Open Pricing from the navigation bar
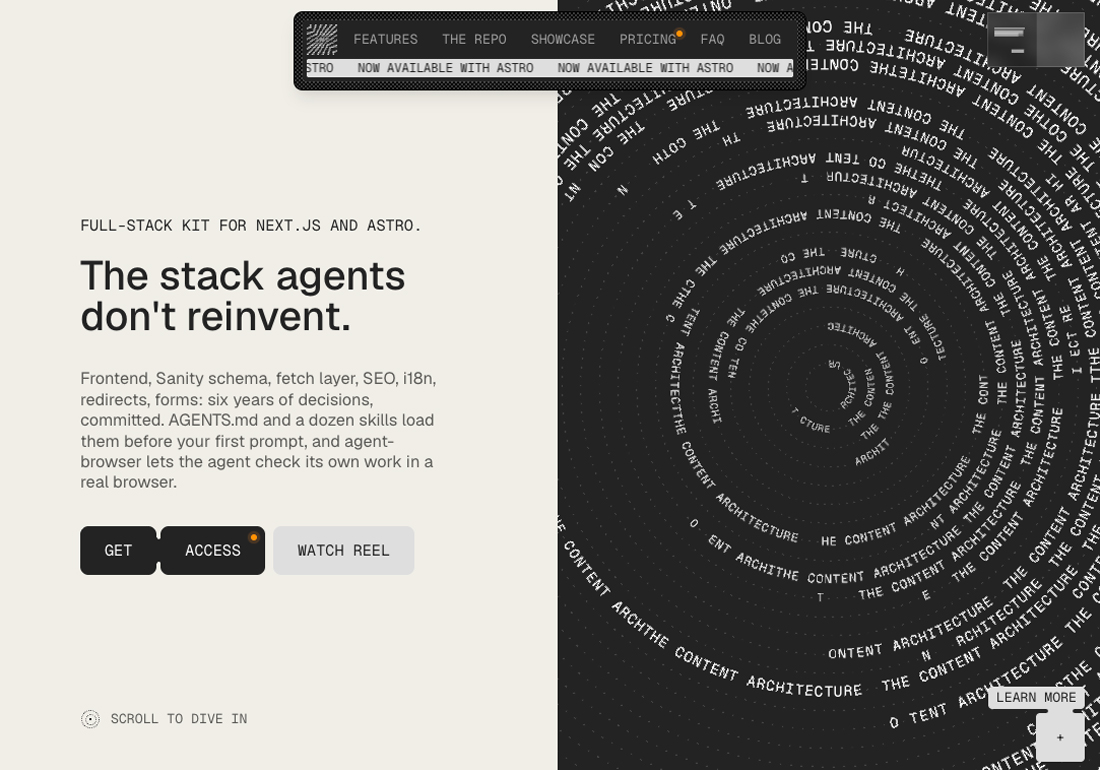Screen dimensions: 1100x770 [x=648, y=40]
